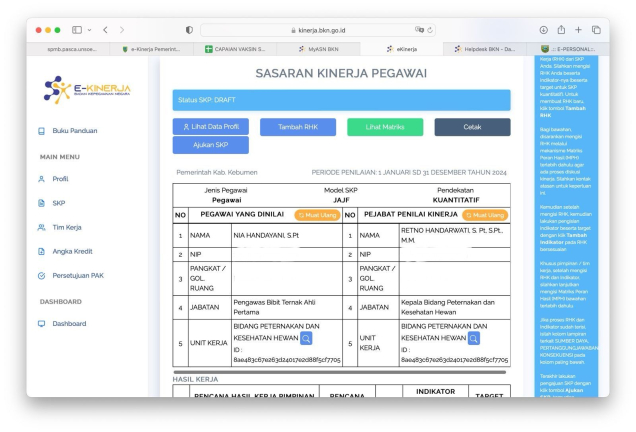Click the horizontal scrollbar below the table
Image resolution: width=636 pixels, height=432 pixels.
tap(339, 372)
